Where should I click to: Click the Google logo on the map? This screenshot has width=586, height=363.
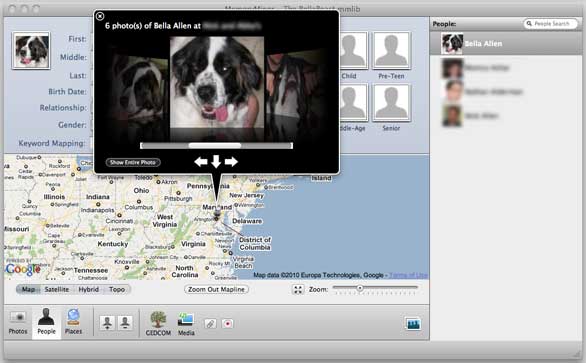coord(23,269)
